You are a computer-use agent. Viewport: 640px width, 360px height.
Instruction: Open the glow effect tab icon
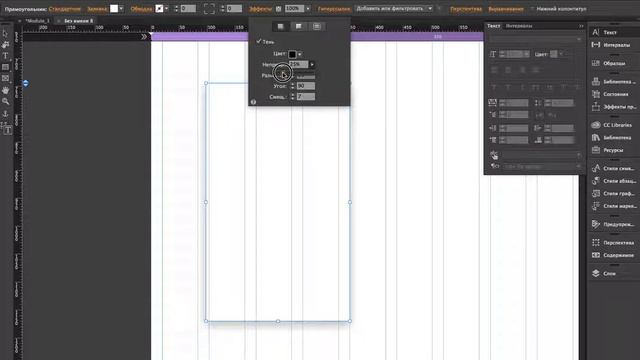click(317, 26)
